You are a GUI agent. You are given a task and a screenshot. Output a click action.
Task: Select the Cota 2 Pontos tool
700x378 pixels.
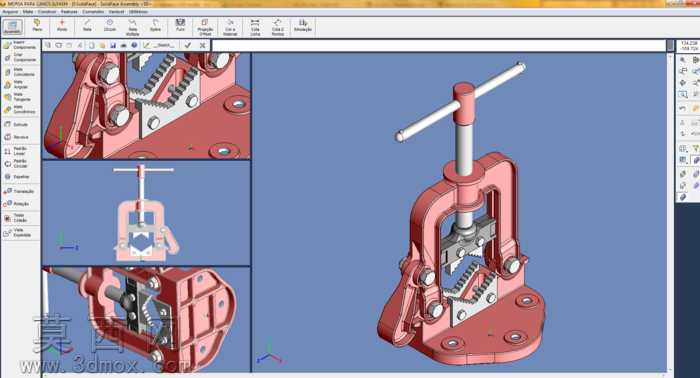pos(278,27)
